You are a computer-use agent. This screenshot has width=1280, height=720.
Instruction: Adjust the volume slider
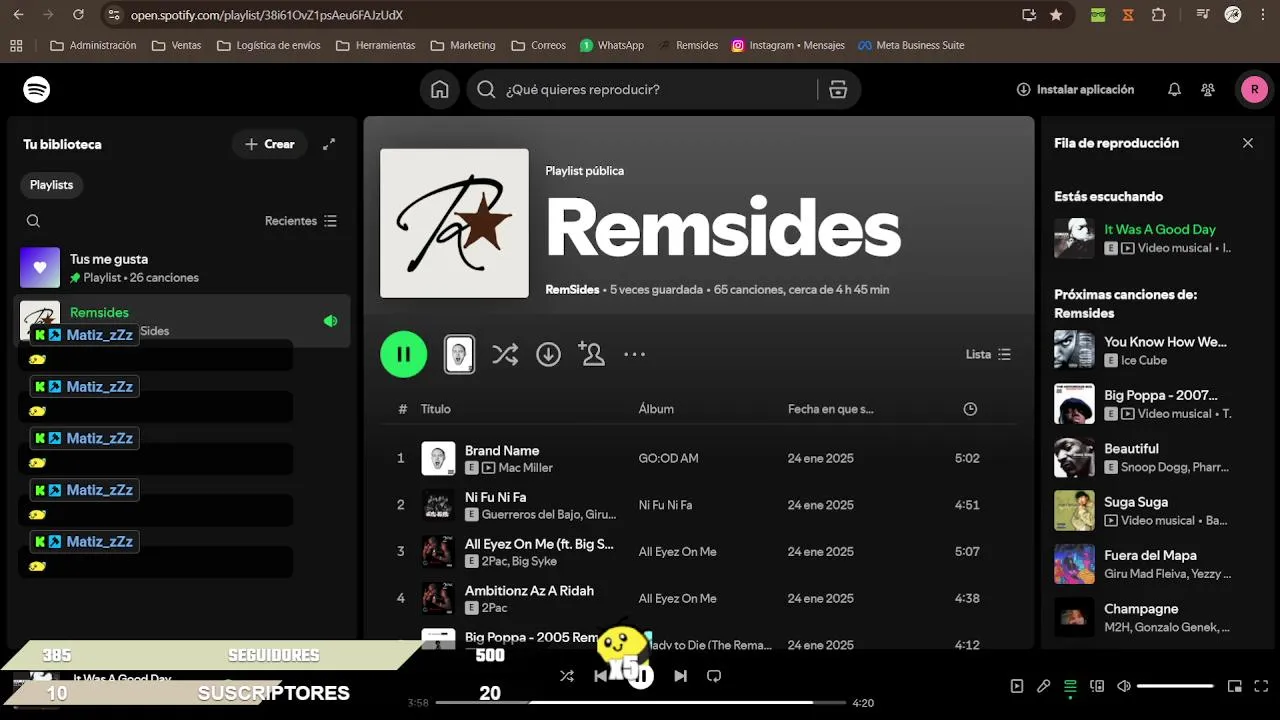1175,686
